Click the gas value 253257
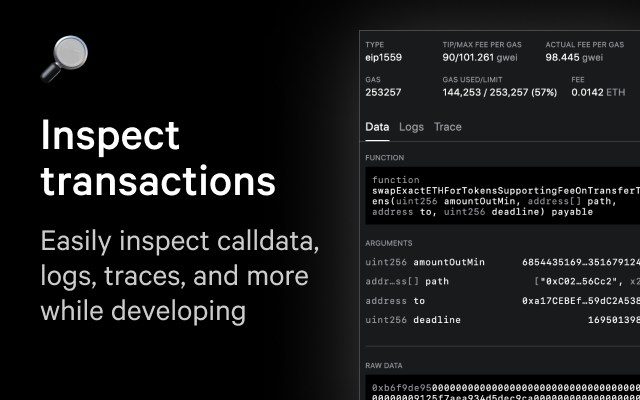Viewport: 640px width, 400px height. tap(383, 92)
